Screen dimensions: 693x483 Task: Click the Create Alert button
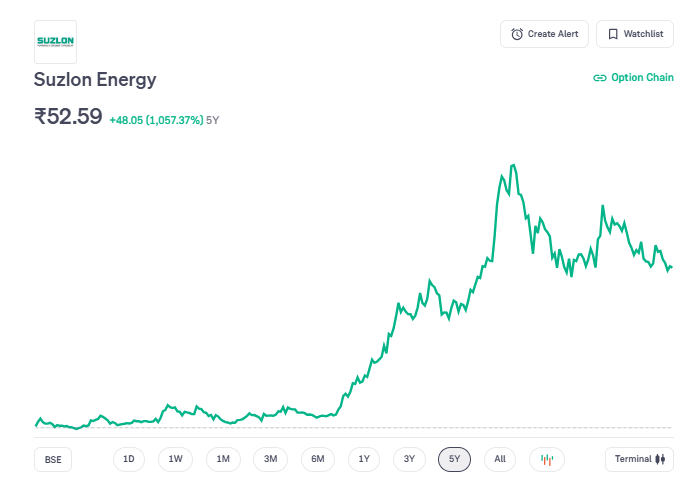pyautogui.click(x=544, y=34)
